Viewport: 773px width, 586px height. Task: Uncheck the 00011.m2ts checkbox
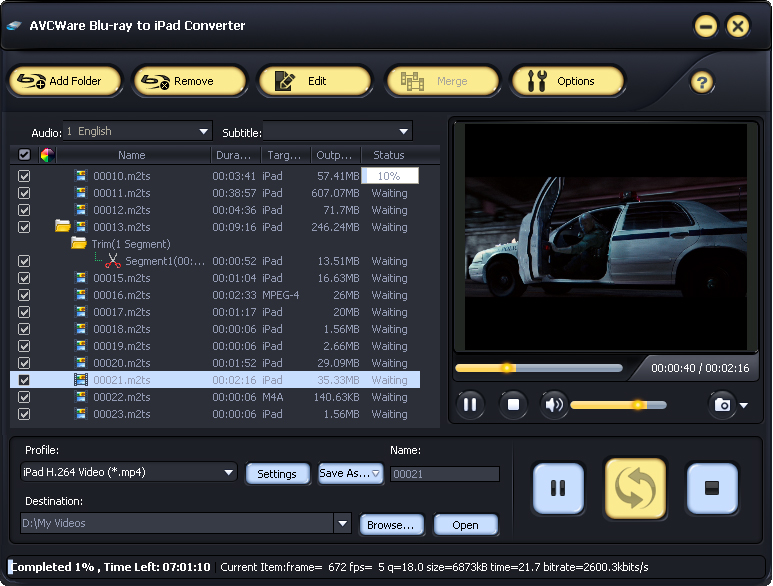[24, 193]
